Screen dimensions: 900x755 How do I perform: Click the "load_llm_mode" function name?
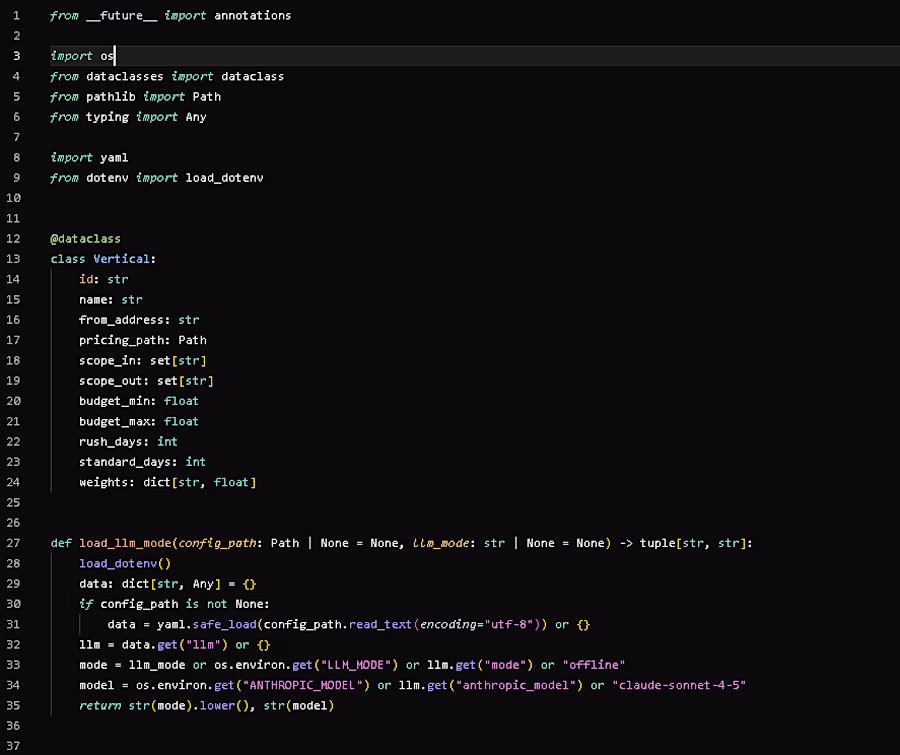pos(125,543)
